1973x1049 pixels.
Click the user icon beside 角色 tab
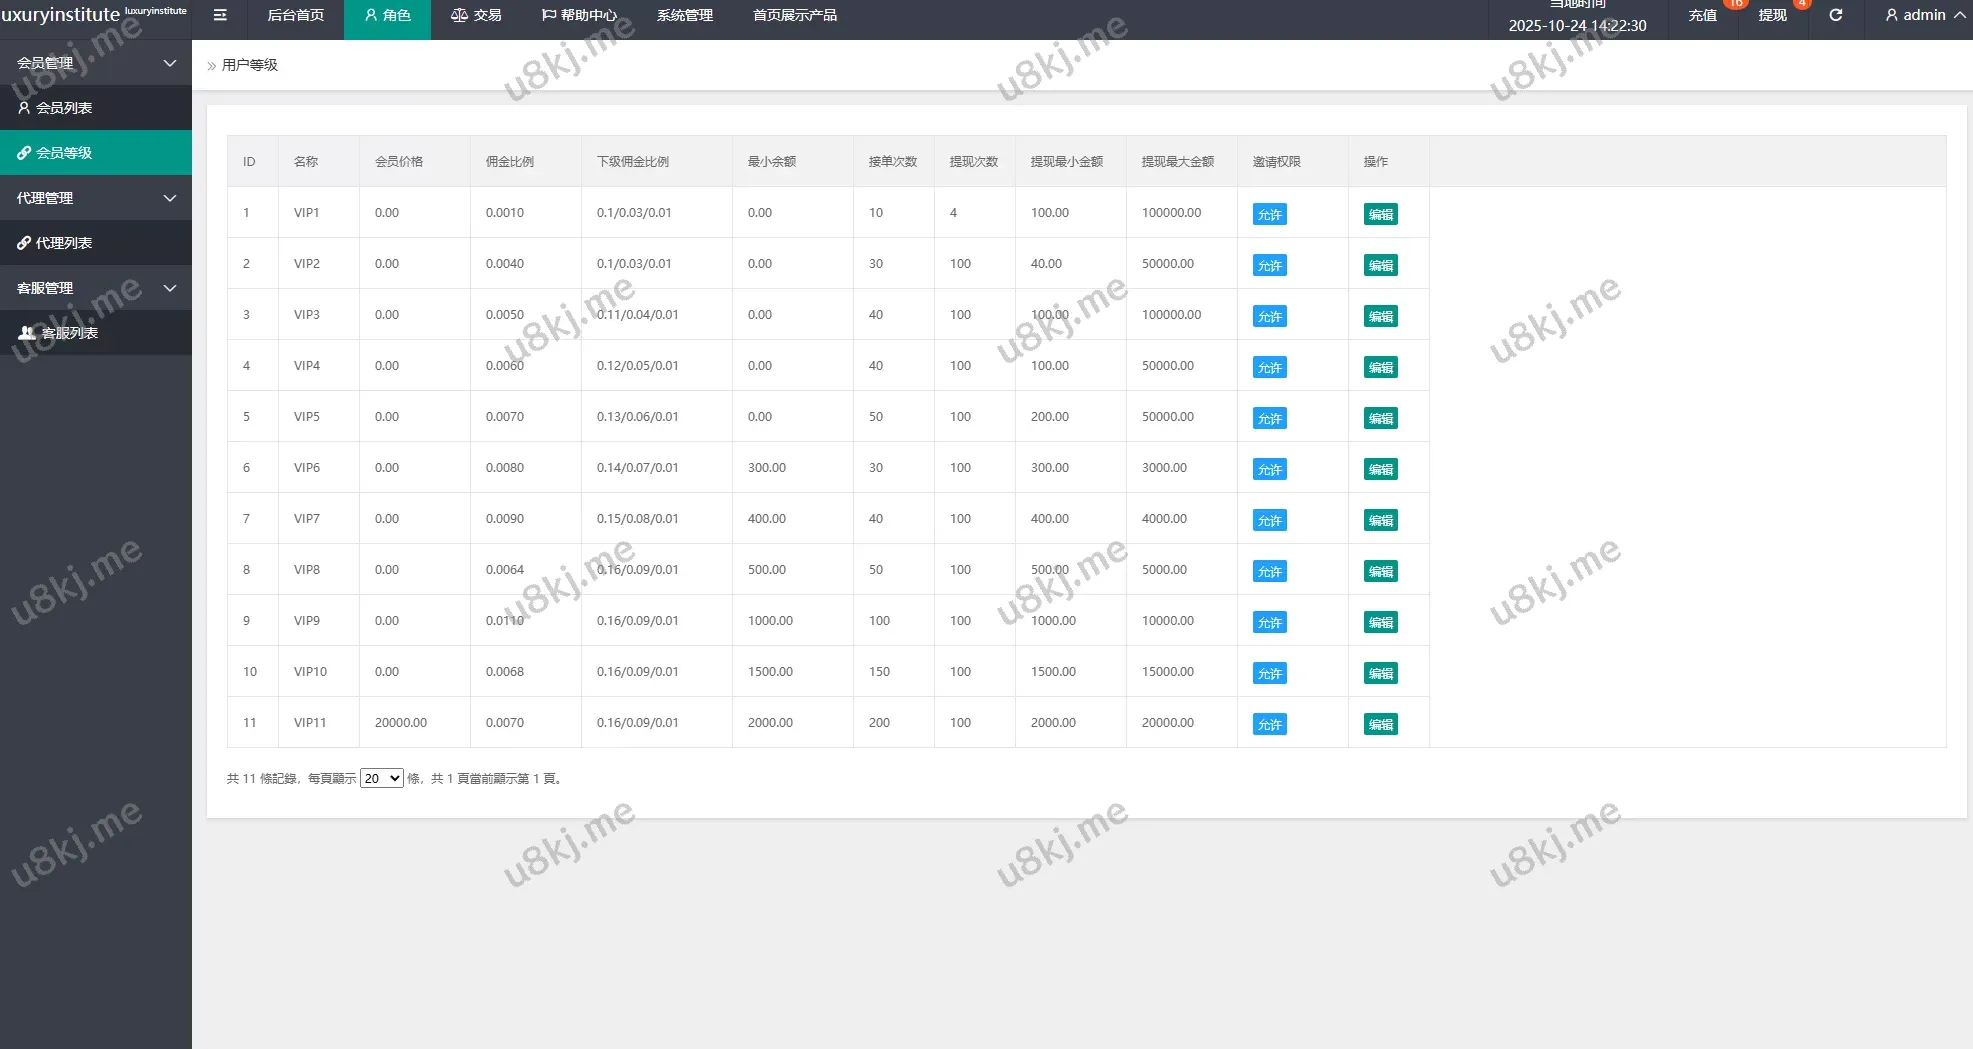[371, 15]
